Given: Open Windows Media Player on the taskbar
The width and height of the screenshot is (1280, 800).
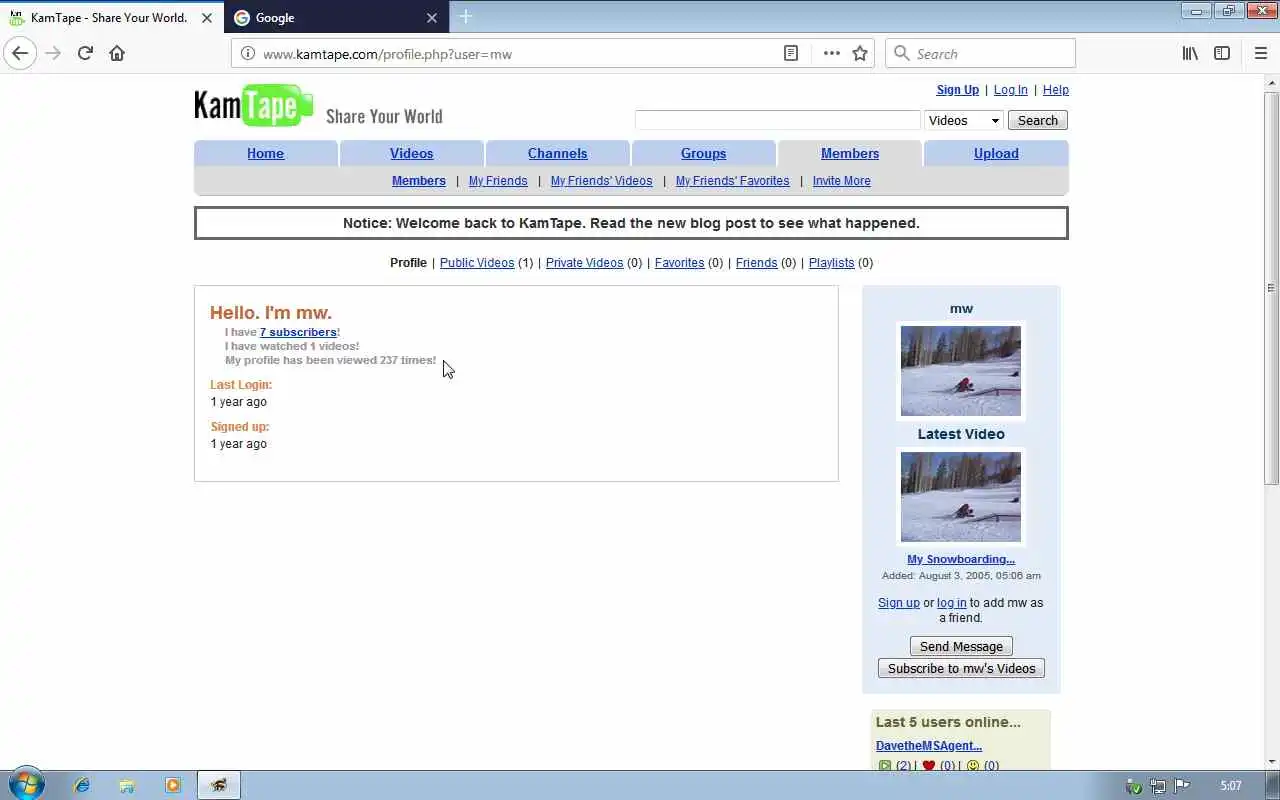Looking at the screenshot, I should [x=172, y=785].
